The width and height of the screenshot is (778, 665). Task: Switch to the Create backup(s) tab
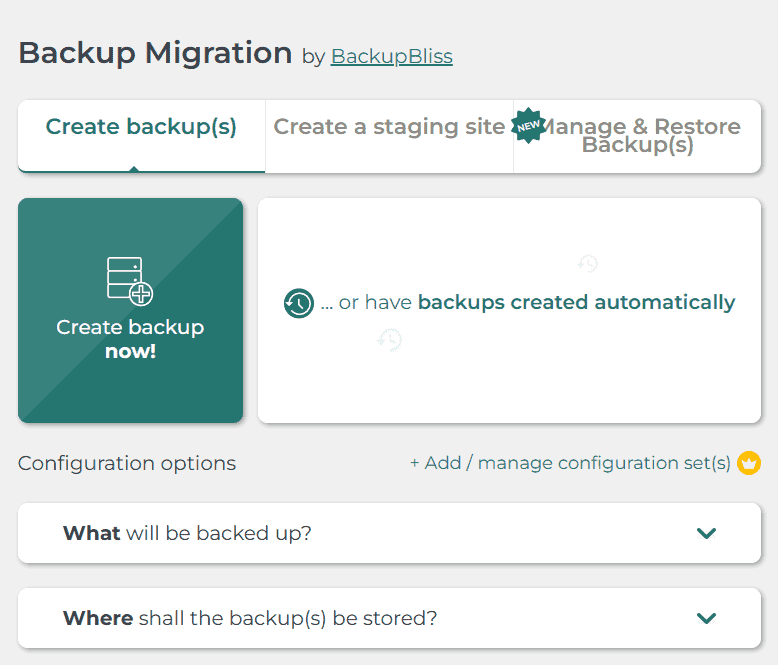pyautogui.click(x=141, y=127)
